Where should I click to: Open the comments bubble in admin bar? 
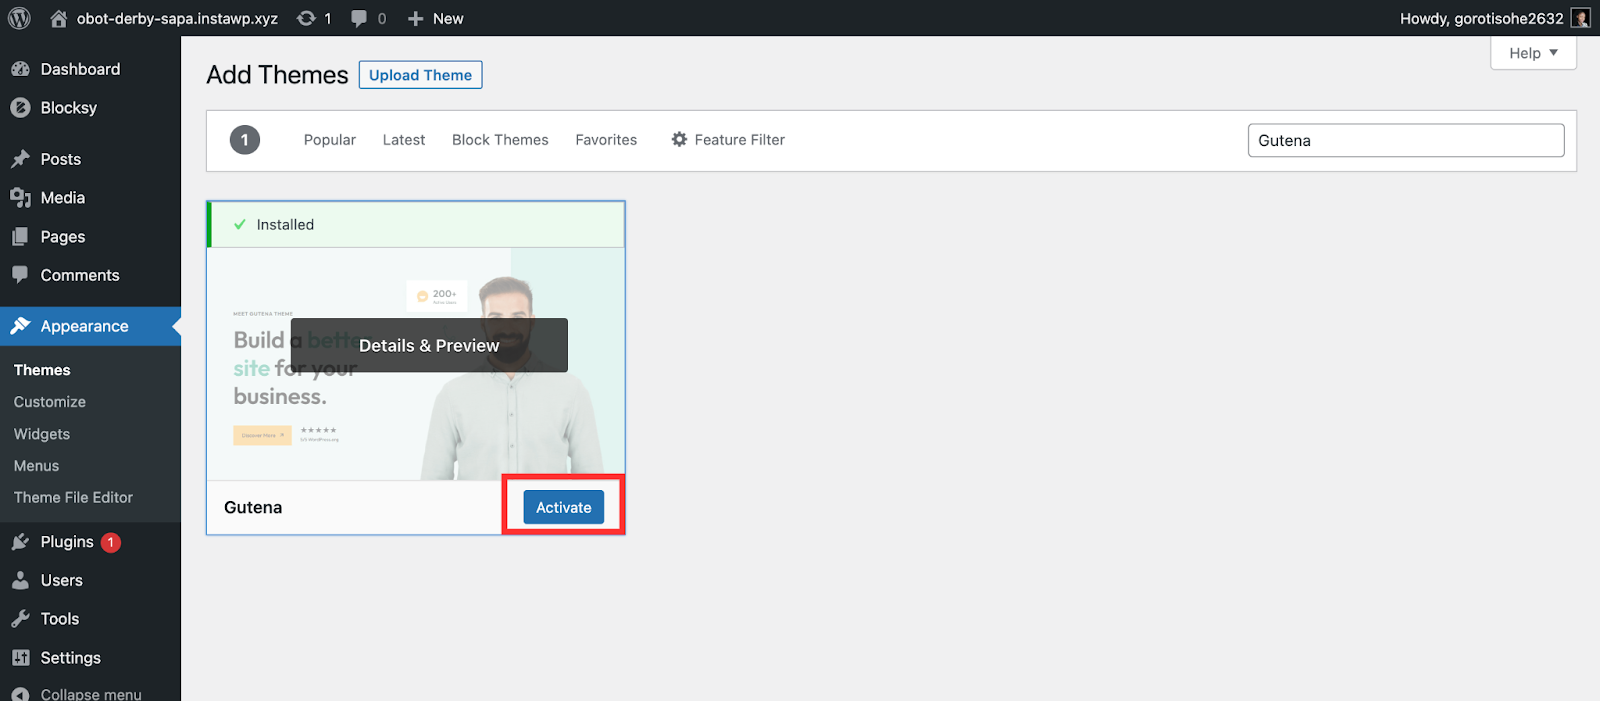click(x=359, y=18)
